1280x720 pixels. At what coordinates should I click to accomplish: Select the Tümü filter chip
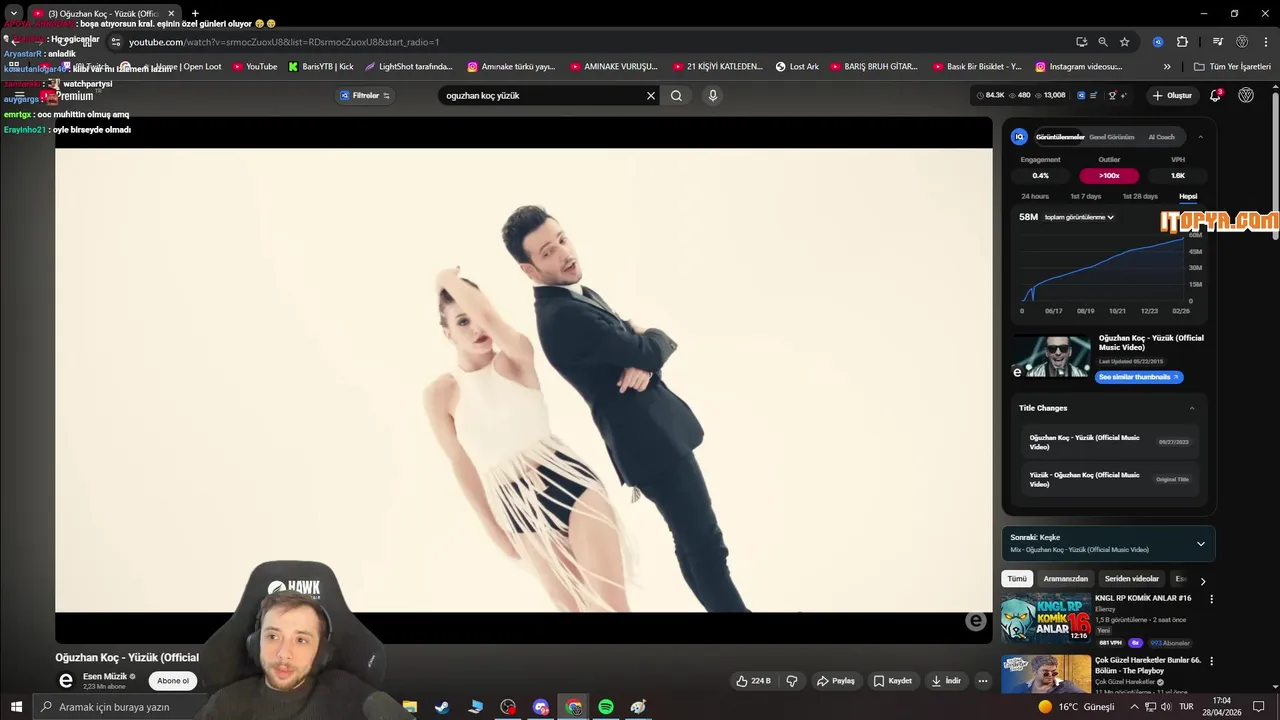click(x=1017, y=579)
